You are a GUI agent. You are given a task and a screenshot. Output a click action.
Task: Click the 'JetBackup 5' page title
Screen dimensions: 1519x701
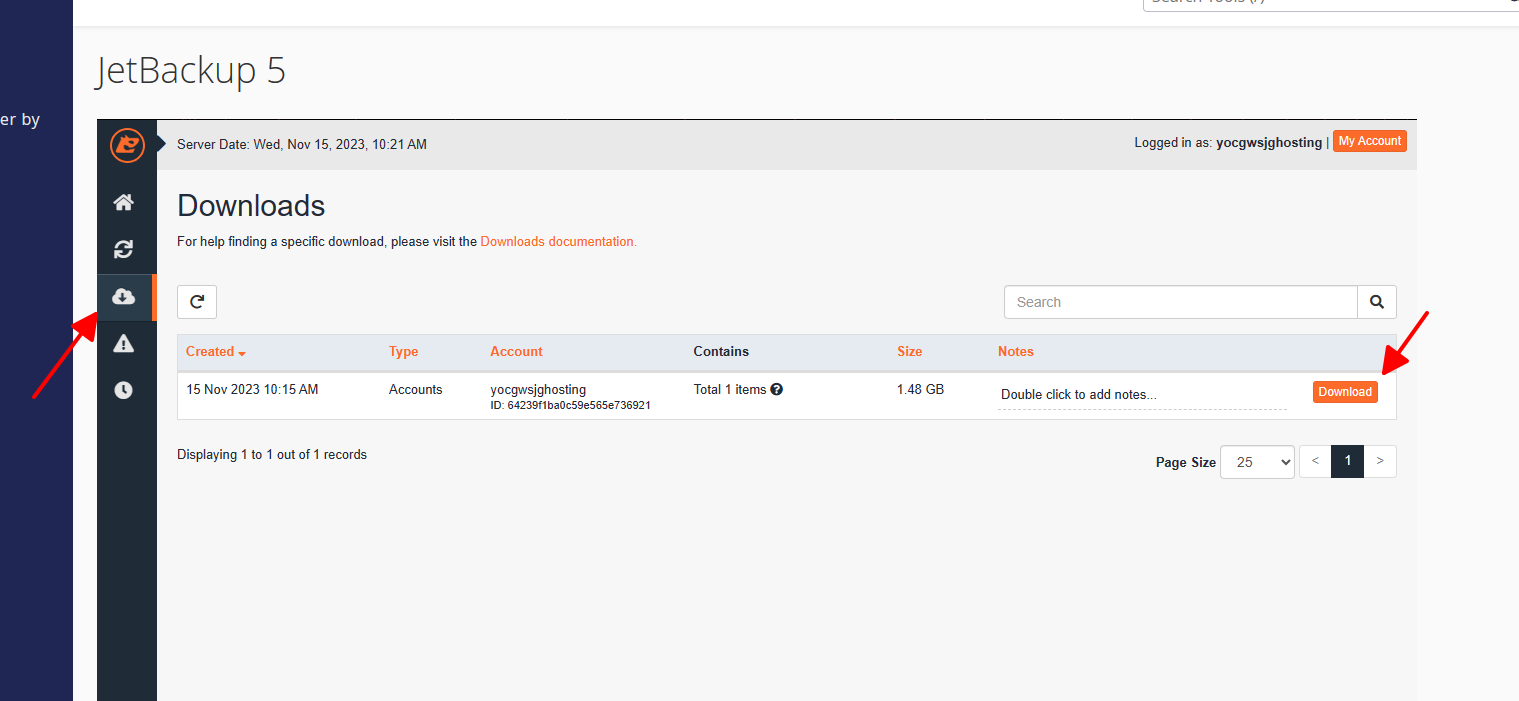tap(190, 70)
